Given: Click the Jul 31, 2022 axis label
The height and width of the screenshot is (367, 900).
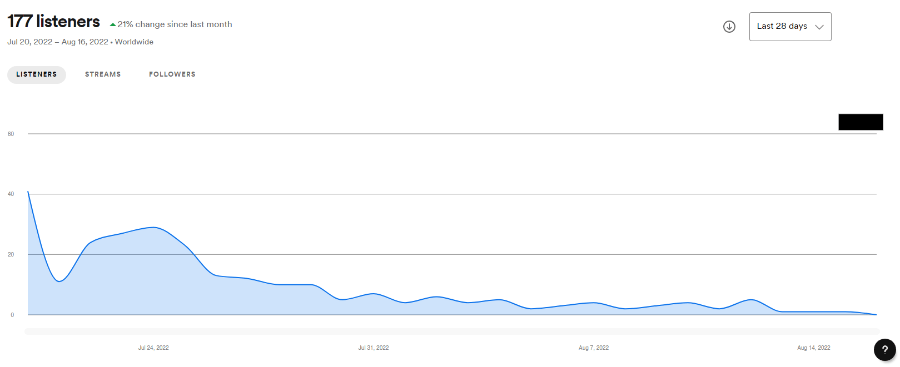Looking at the screenshot, I should coord(374,347).
